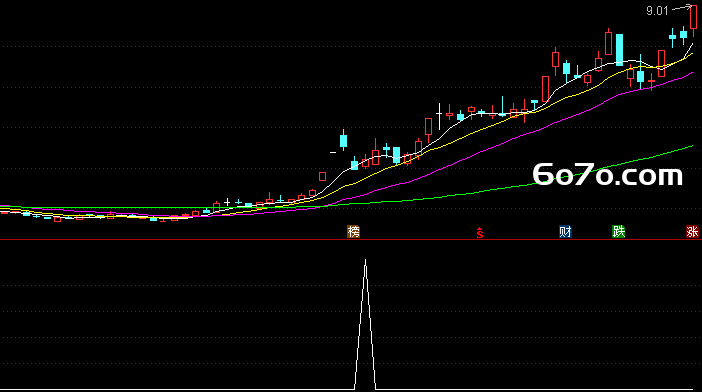This screenshot has height=392, width=702.
Task: Click the red divider between chart panels
Action: (x=351, y=239)
